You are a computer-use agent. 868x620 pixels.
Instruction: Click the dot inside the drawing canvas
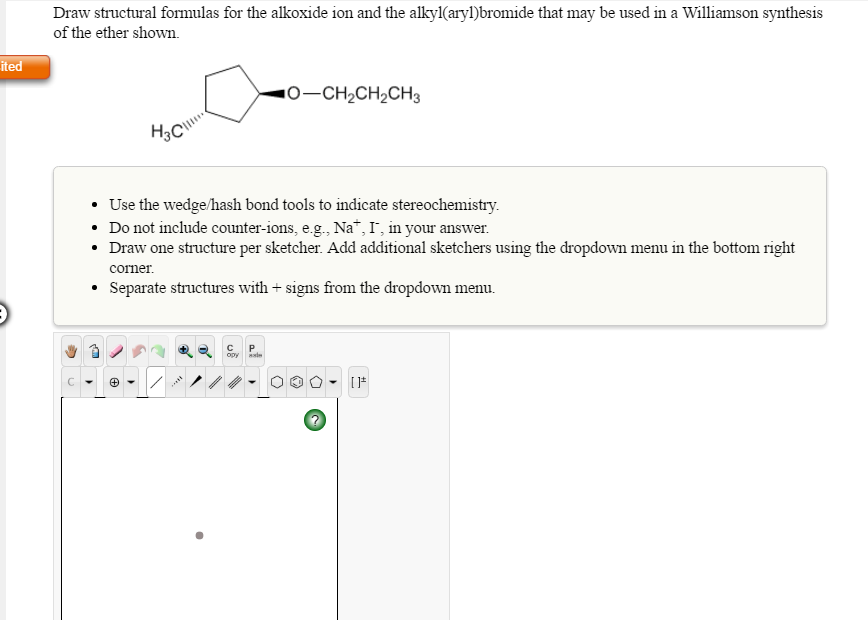(x=198, y=534)
